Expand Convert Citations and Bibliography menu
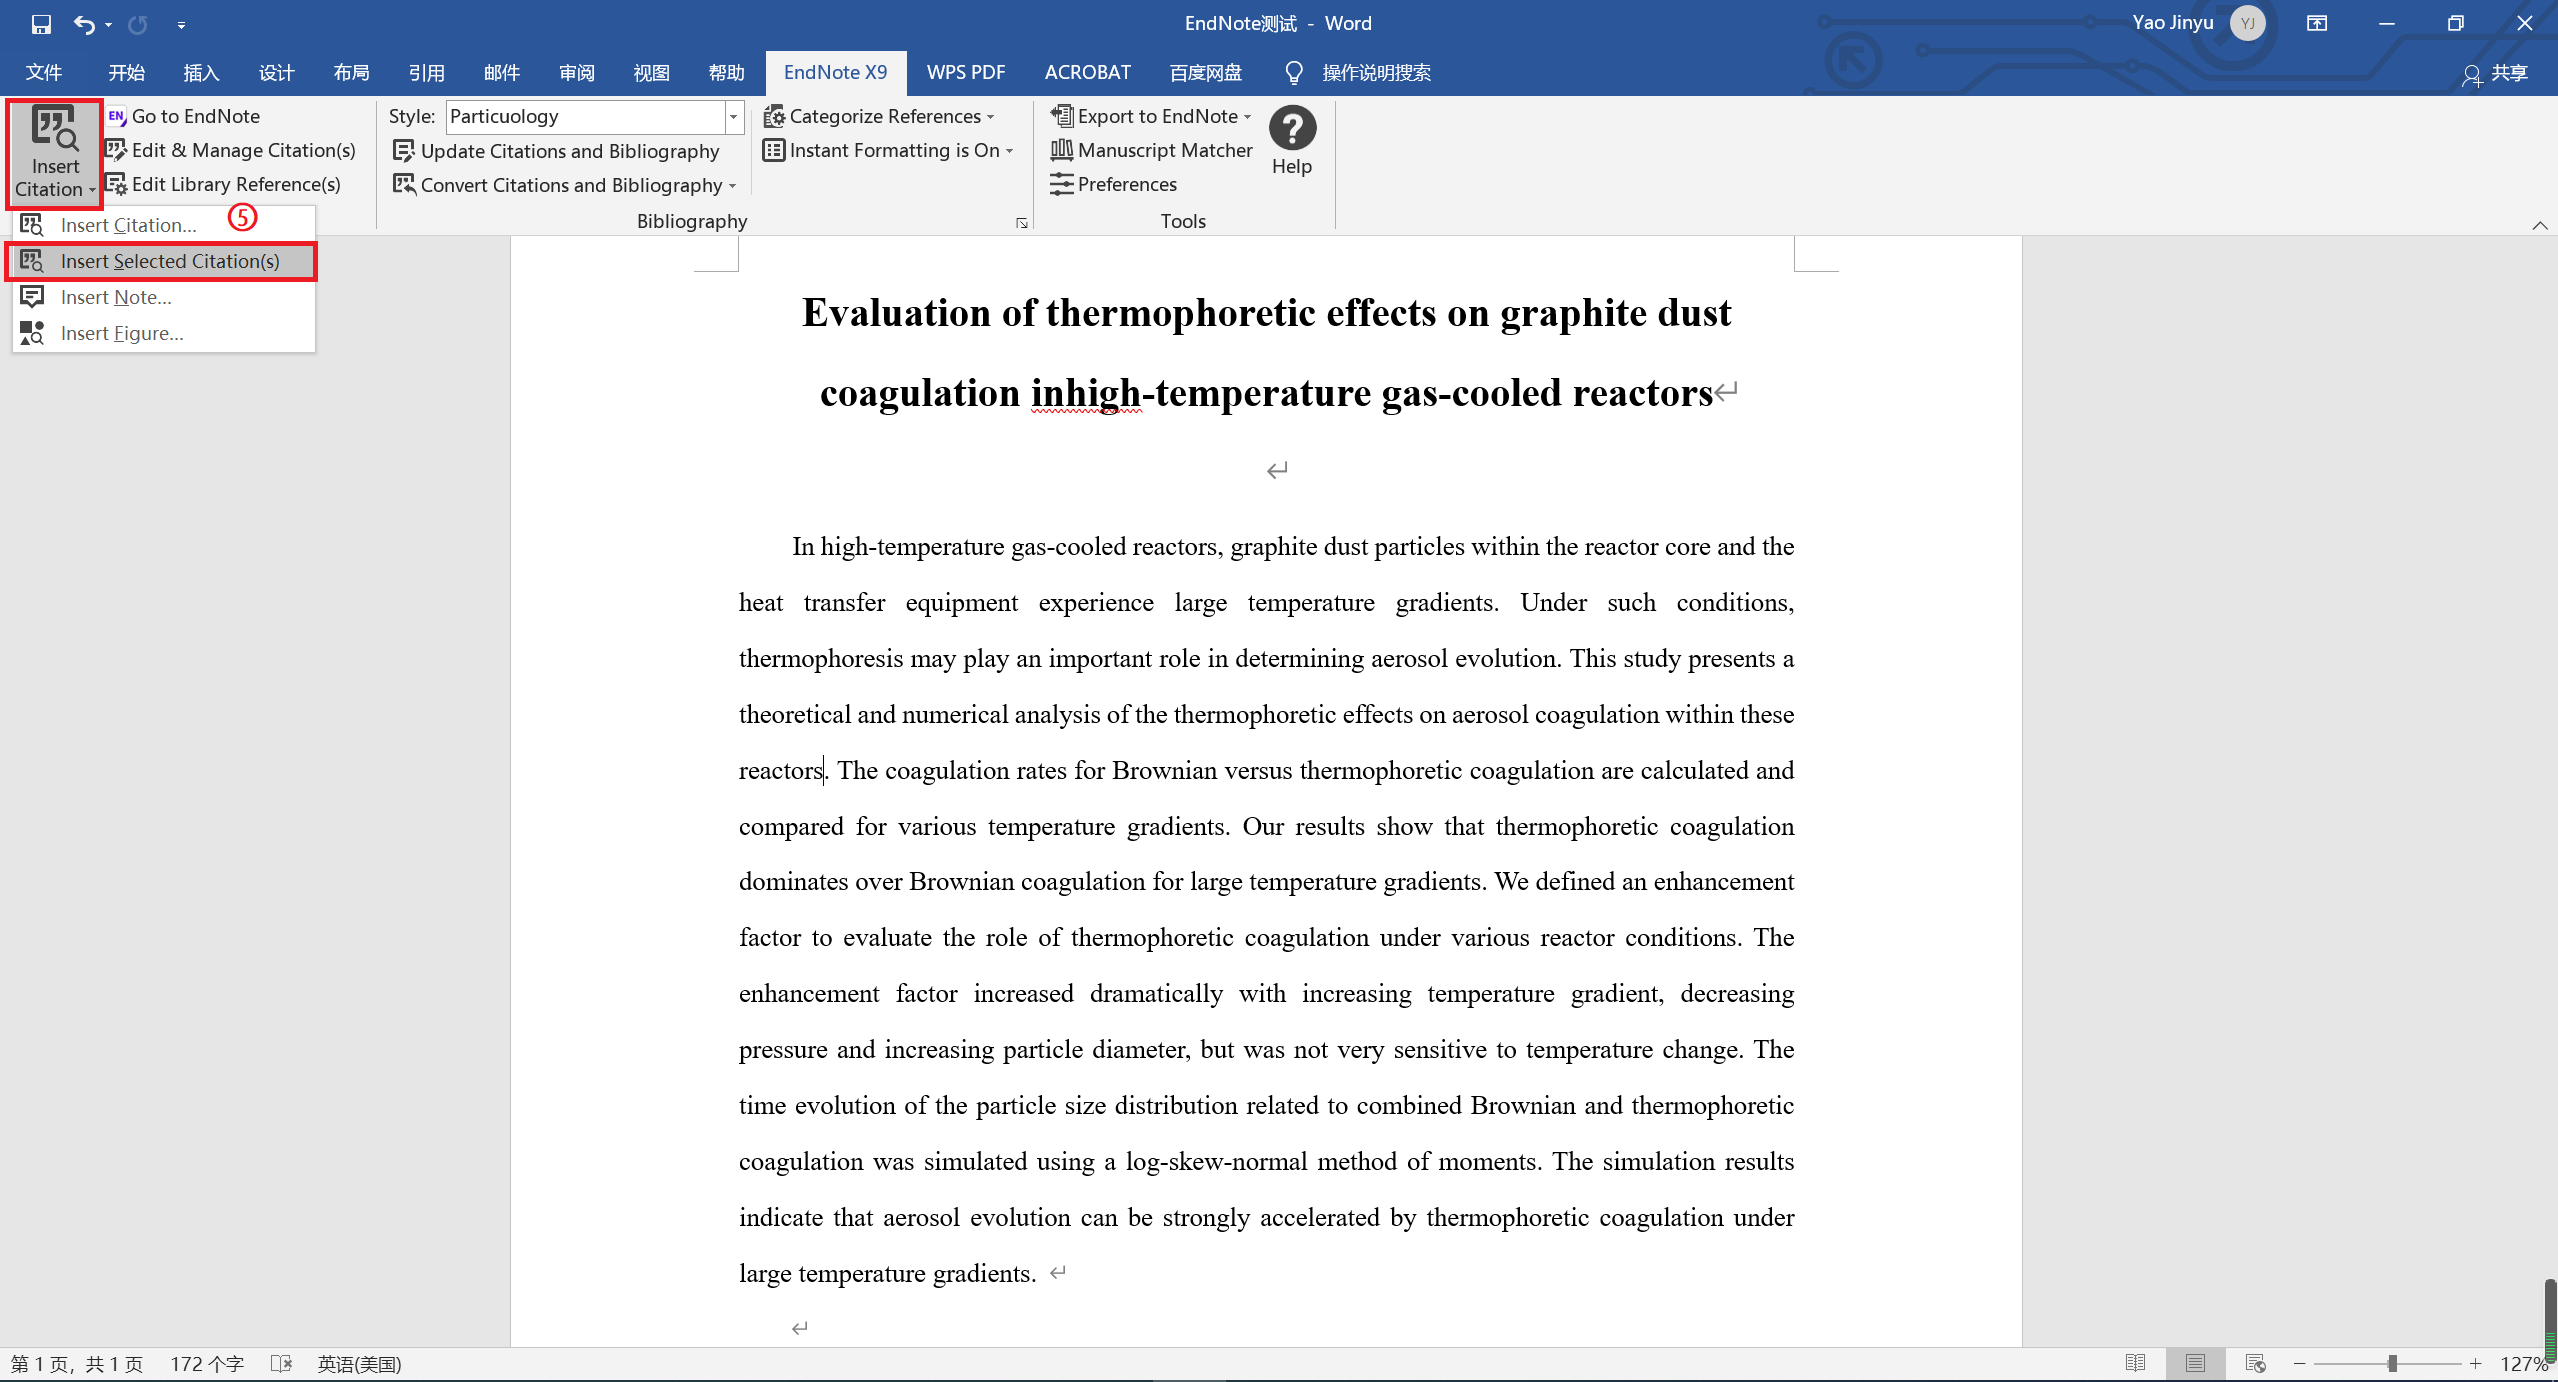This screenshot has height=1382, width=2558. point(565,185)
